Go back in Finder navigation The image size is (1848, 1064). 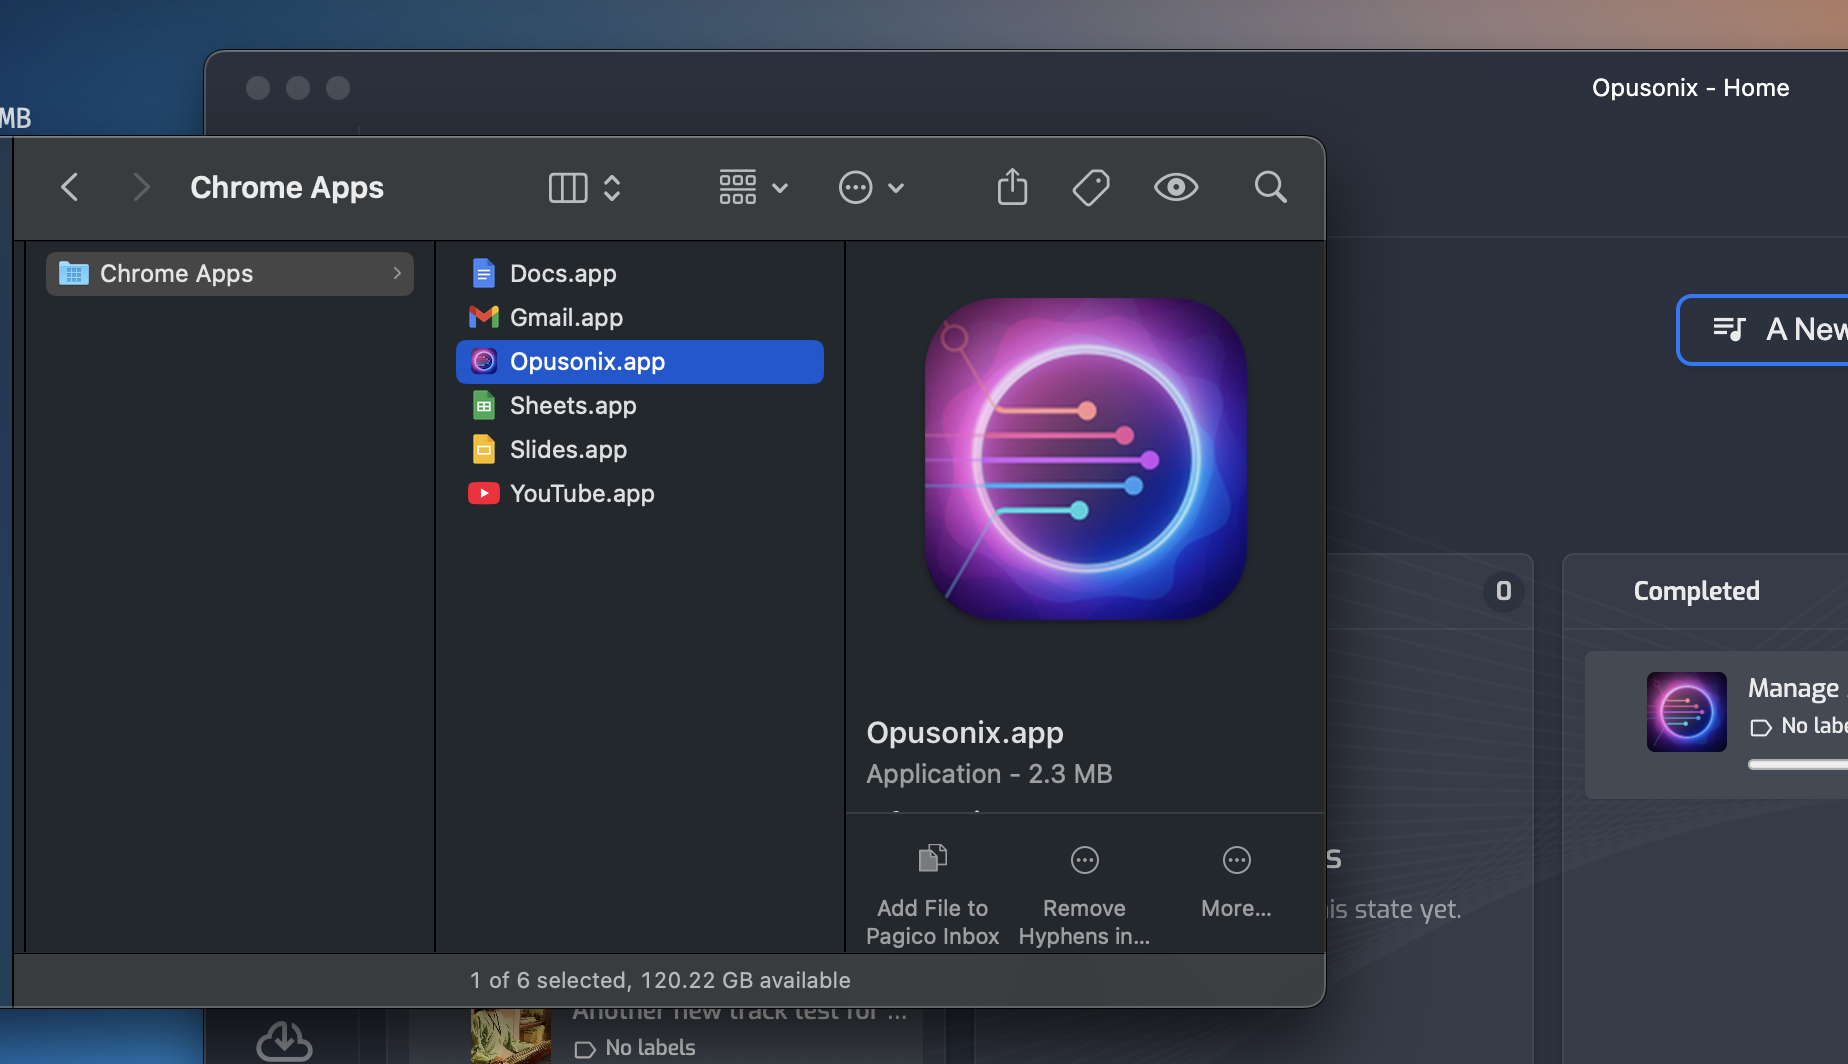click(70, 187)
